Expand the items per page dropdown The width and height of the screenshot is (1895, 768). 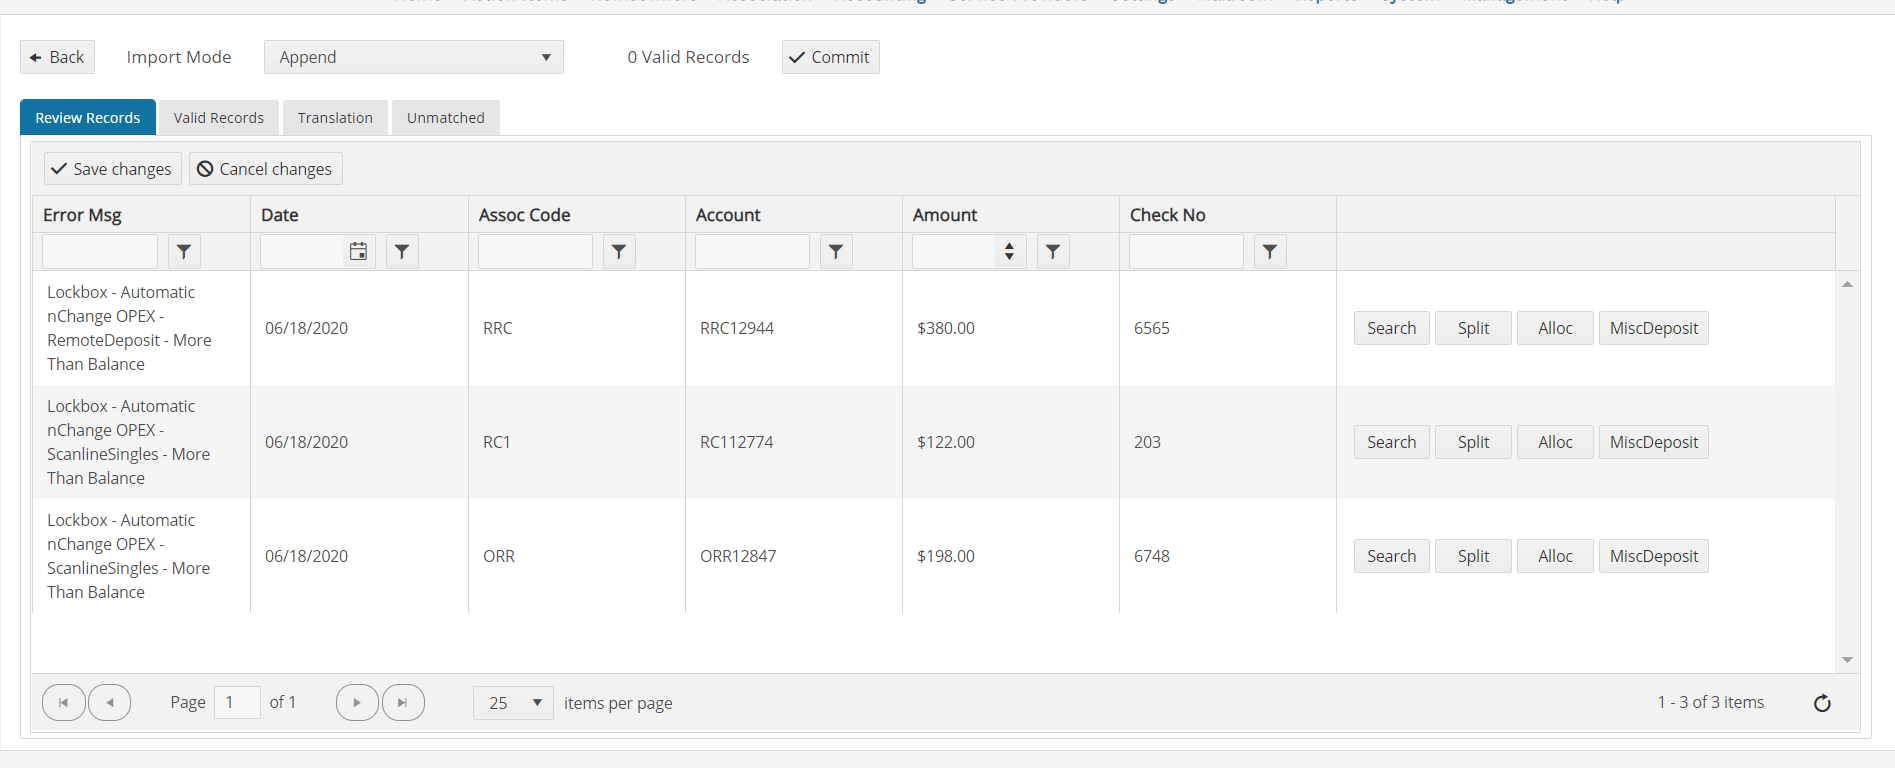(x=513, y=703)
